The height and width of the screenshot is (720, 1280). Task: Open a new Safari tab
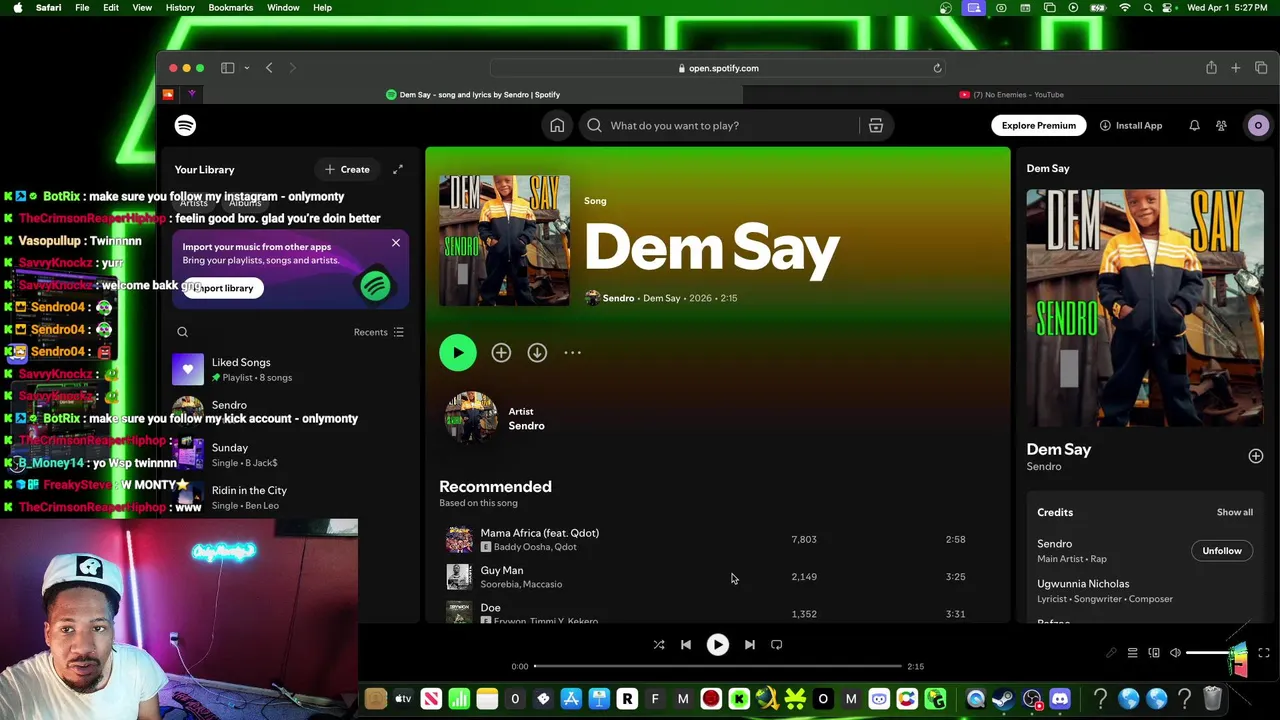[1236, 68]
